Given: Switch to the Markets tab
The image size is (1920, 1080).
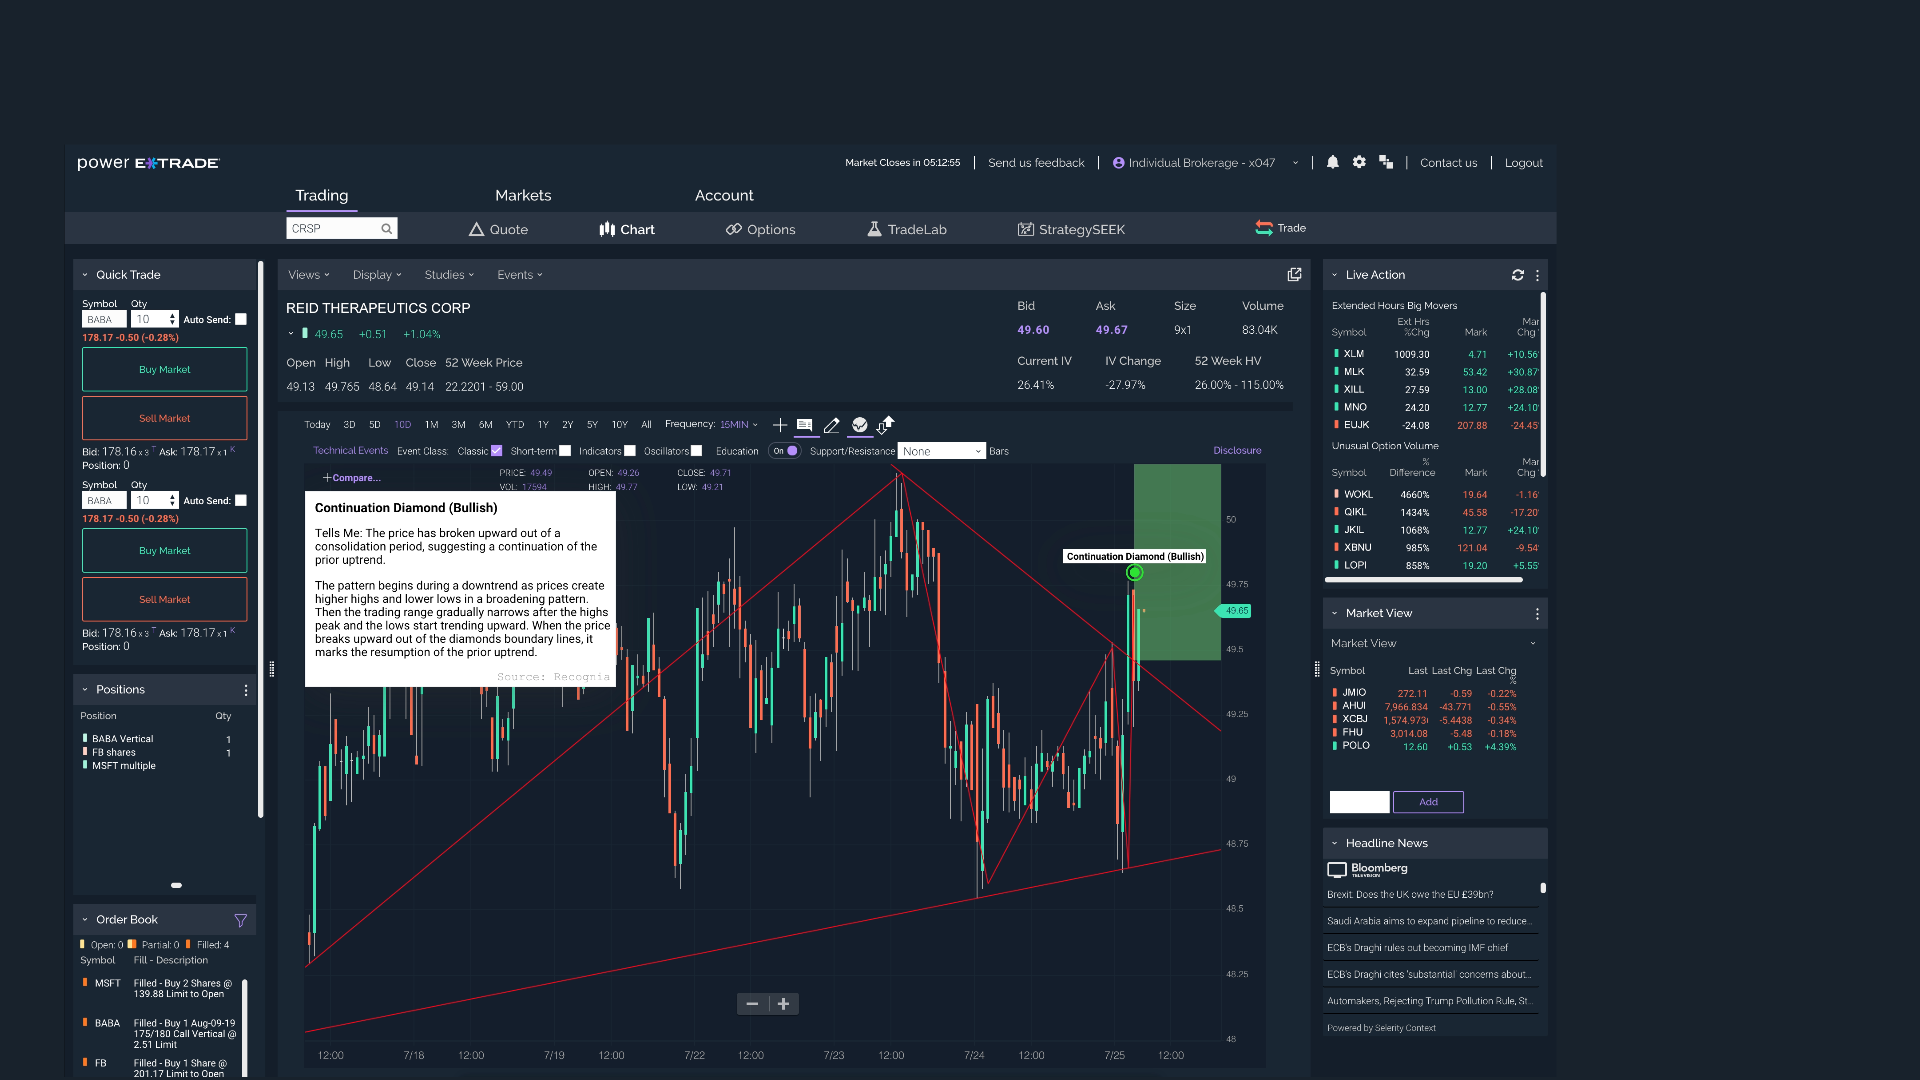Looking at the screenshot, I should tap(523, 195).
